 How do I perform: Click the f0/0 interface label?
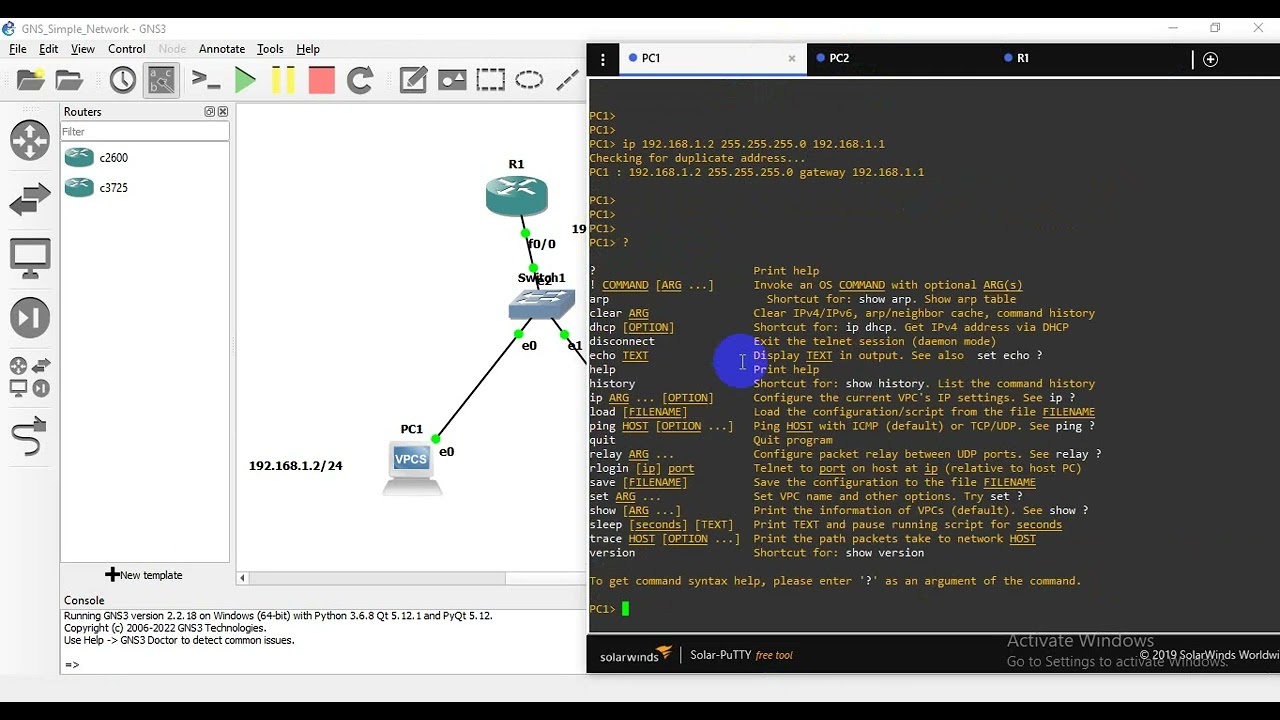pos(541,244)
